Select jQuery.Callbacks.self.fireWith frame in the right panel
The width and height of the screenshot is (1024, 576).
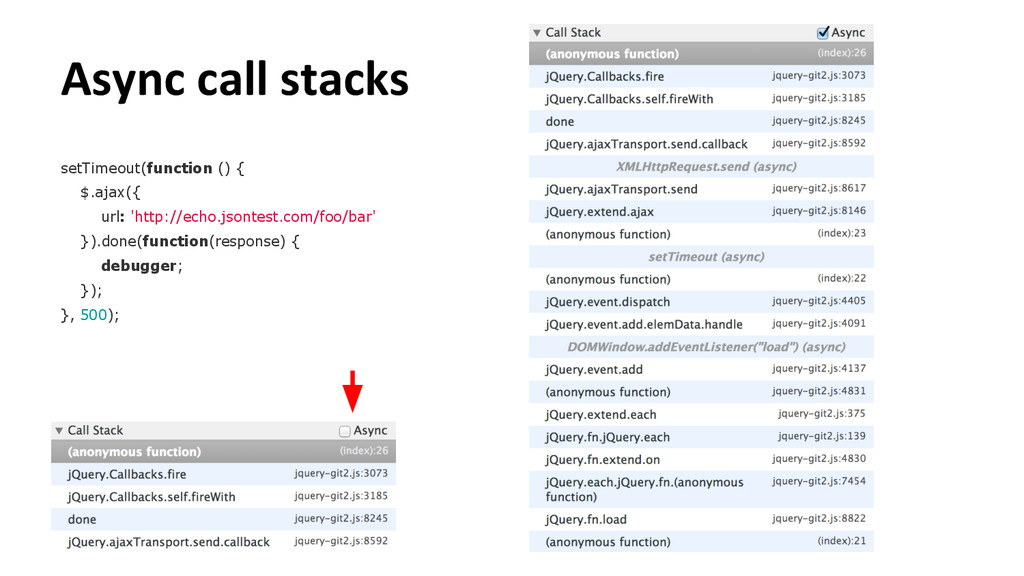[x=701, y=99]
